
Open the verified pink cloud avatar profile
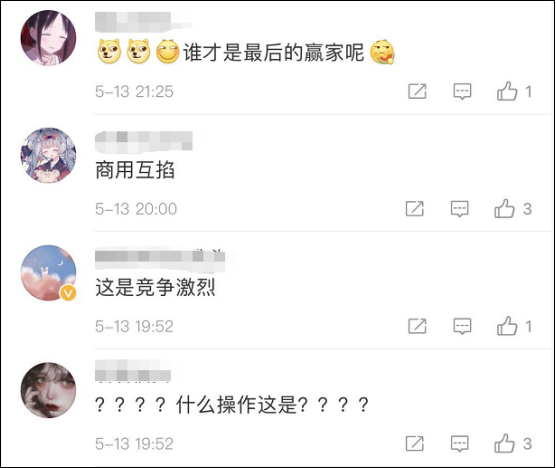(x=49, y=273)
